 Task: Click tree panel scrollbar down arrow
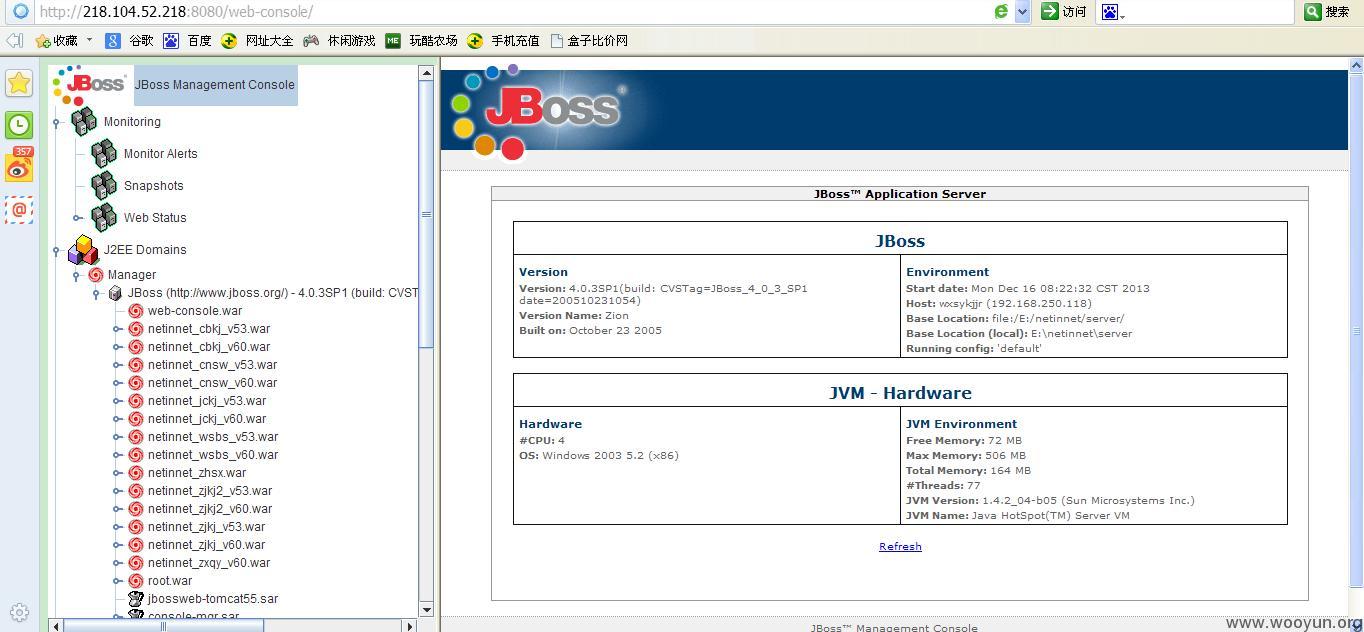click(427, 609)
